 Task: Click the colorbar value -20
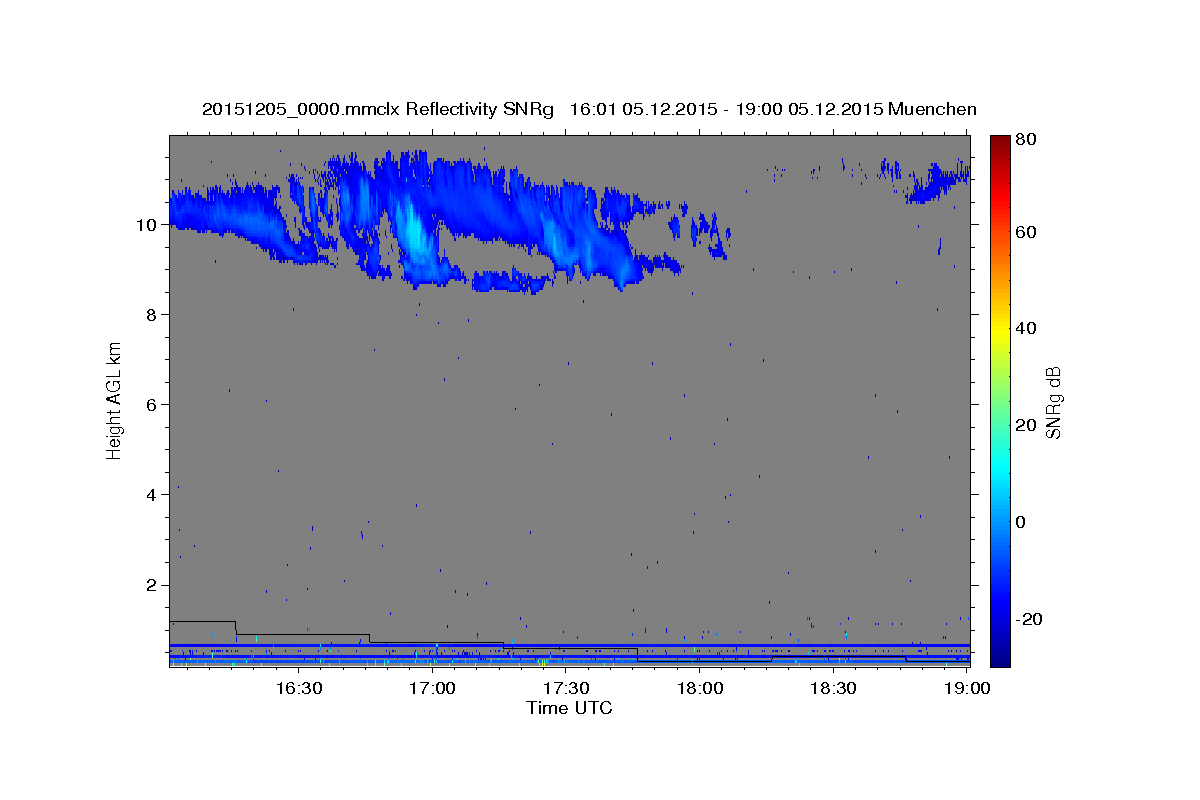[x=1029, y=619]
